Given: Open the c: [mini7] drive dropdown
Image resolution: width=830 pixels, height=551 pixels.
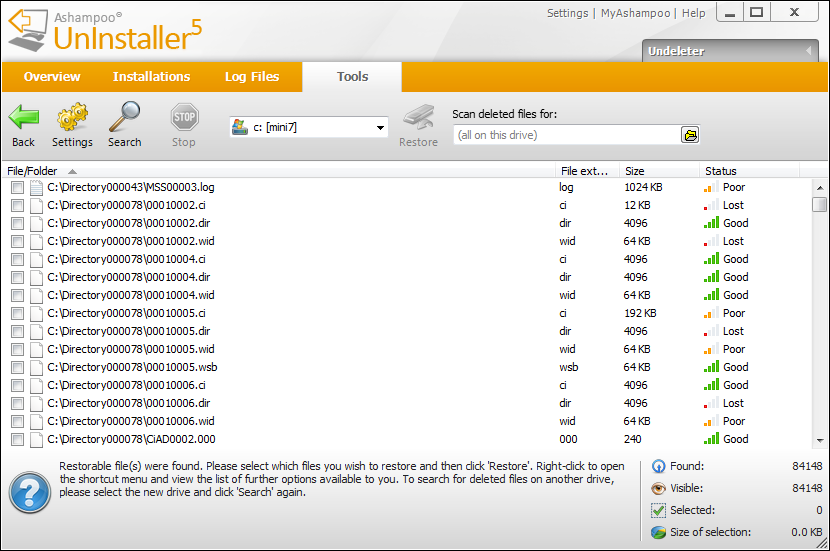Looking at the screenshot, I should (x=380, y=128).
